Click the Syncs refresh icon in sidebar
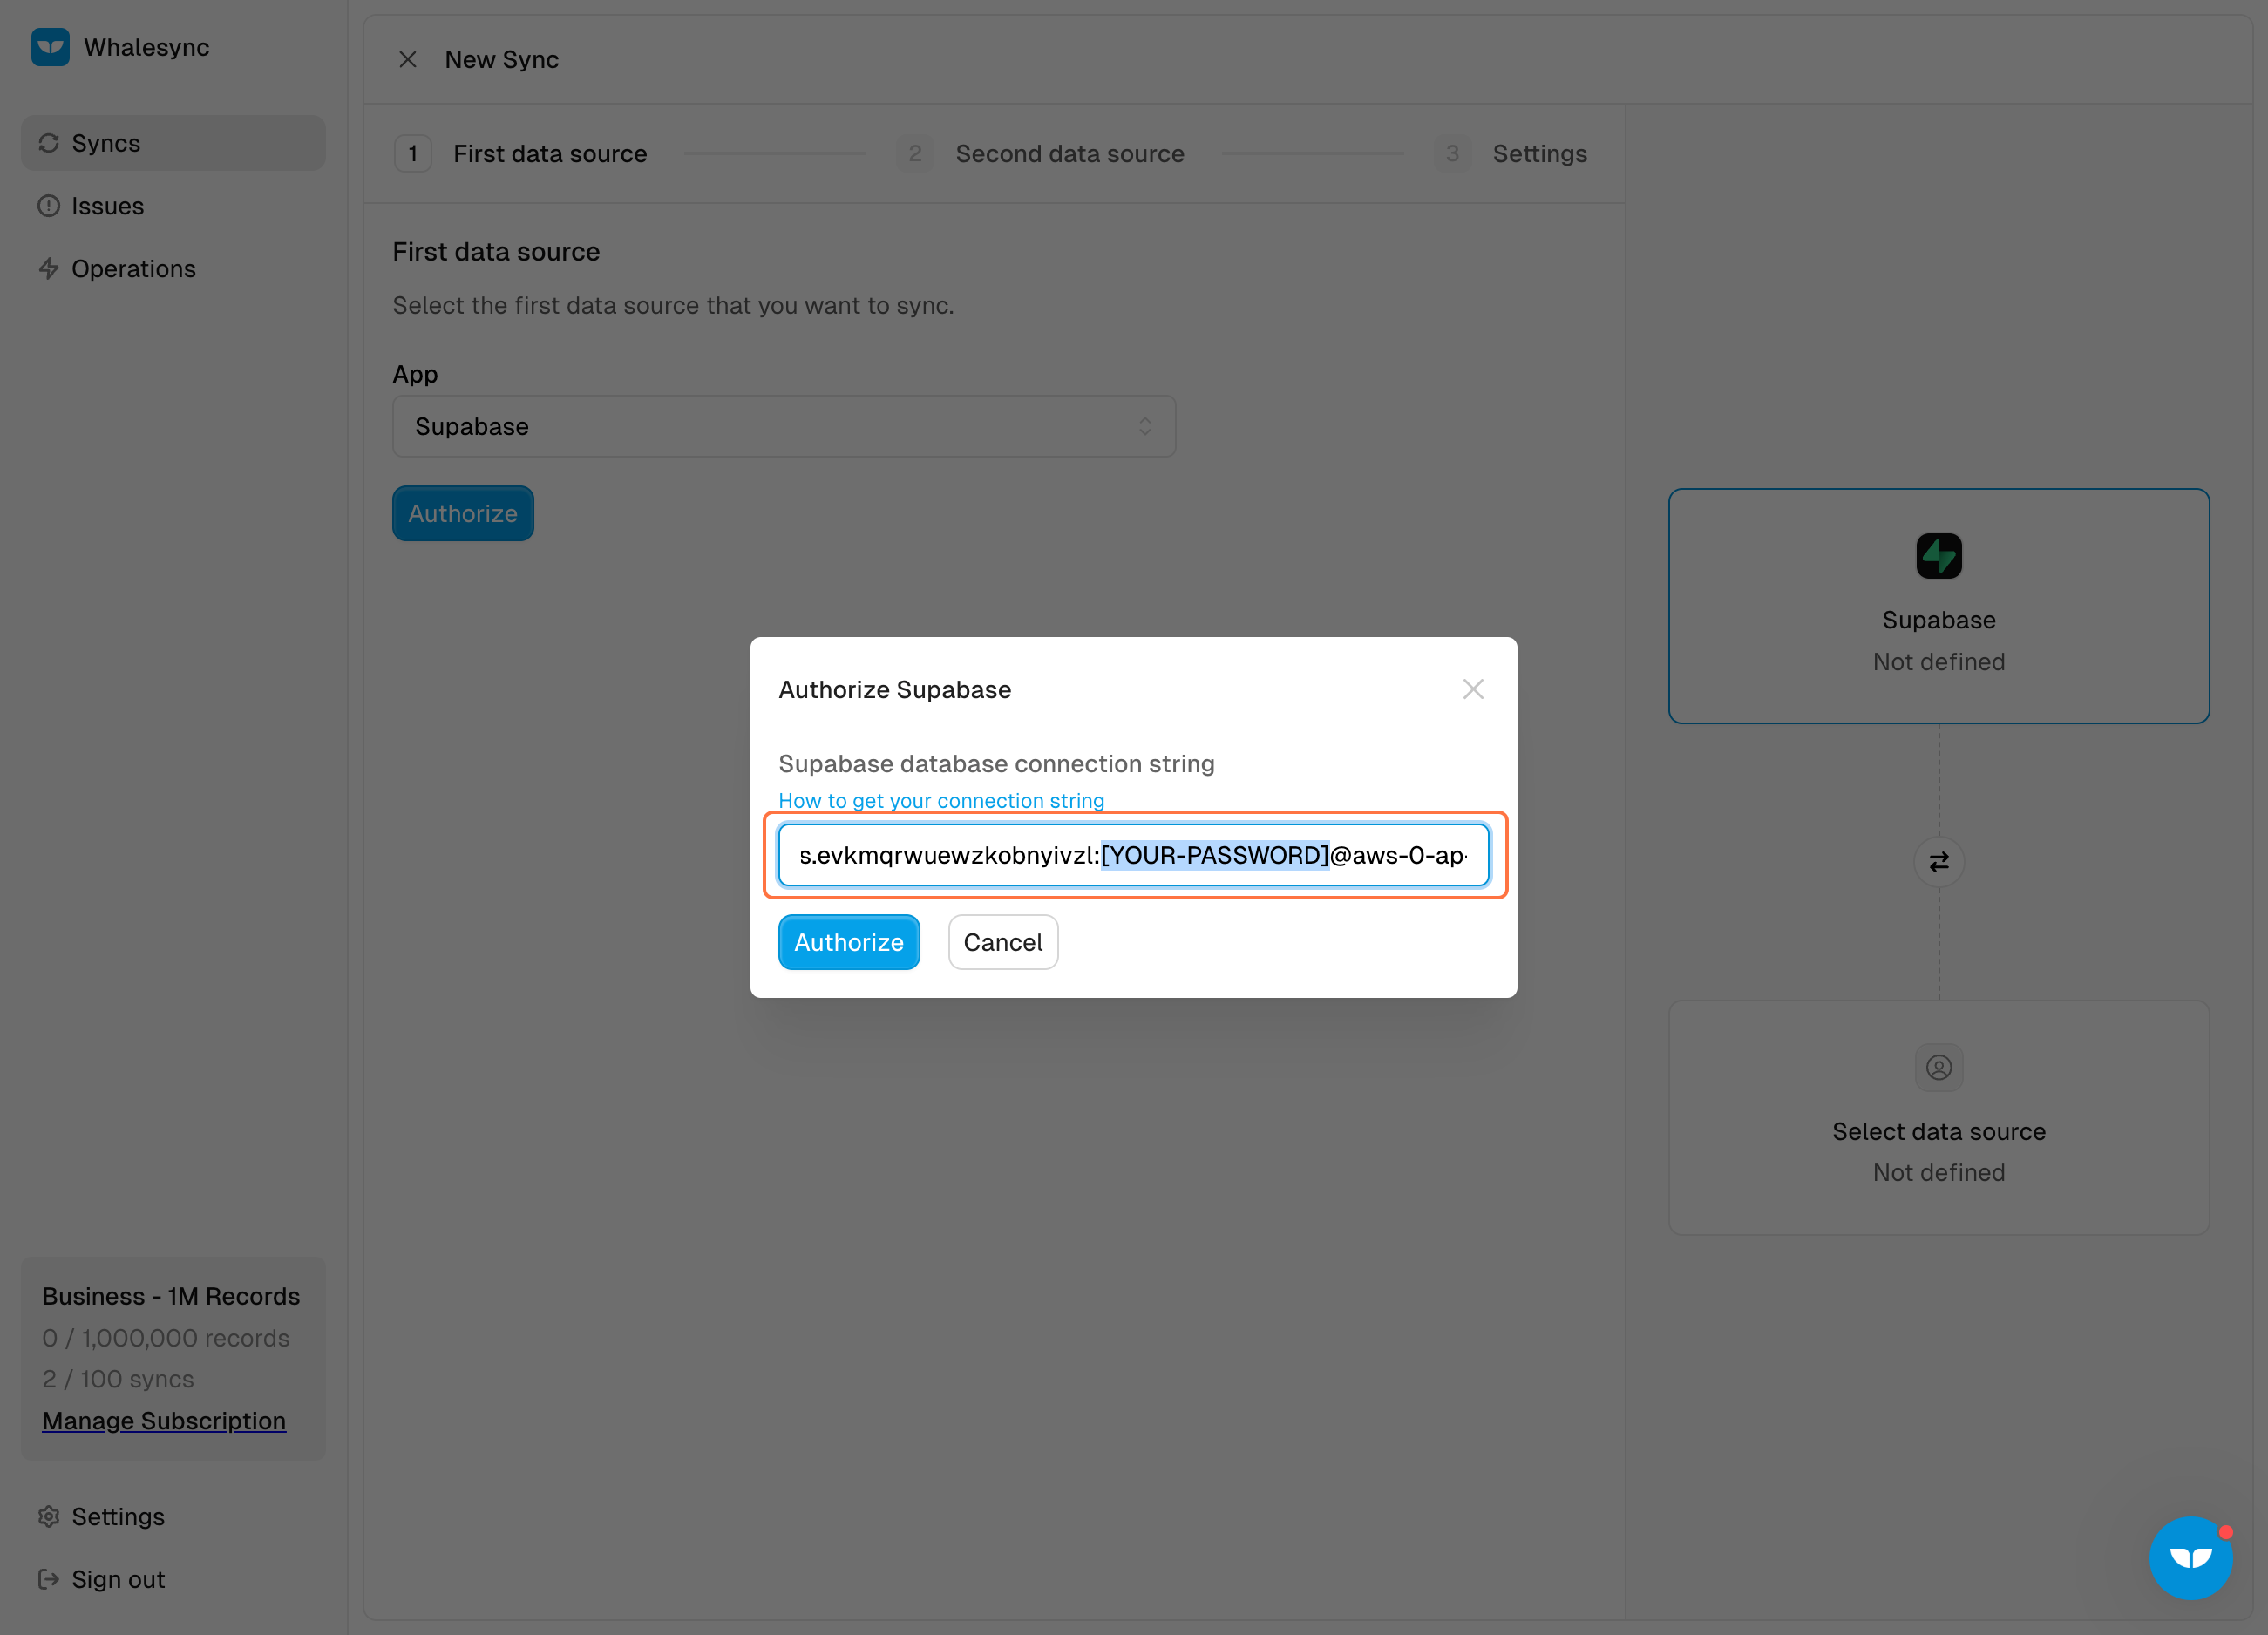 [x=49, y=143]
